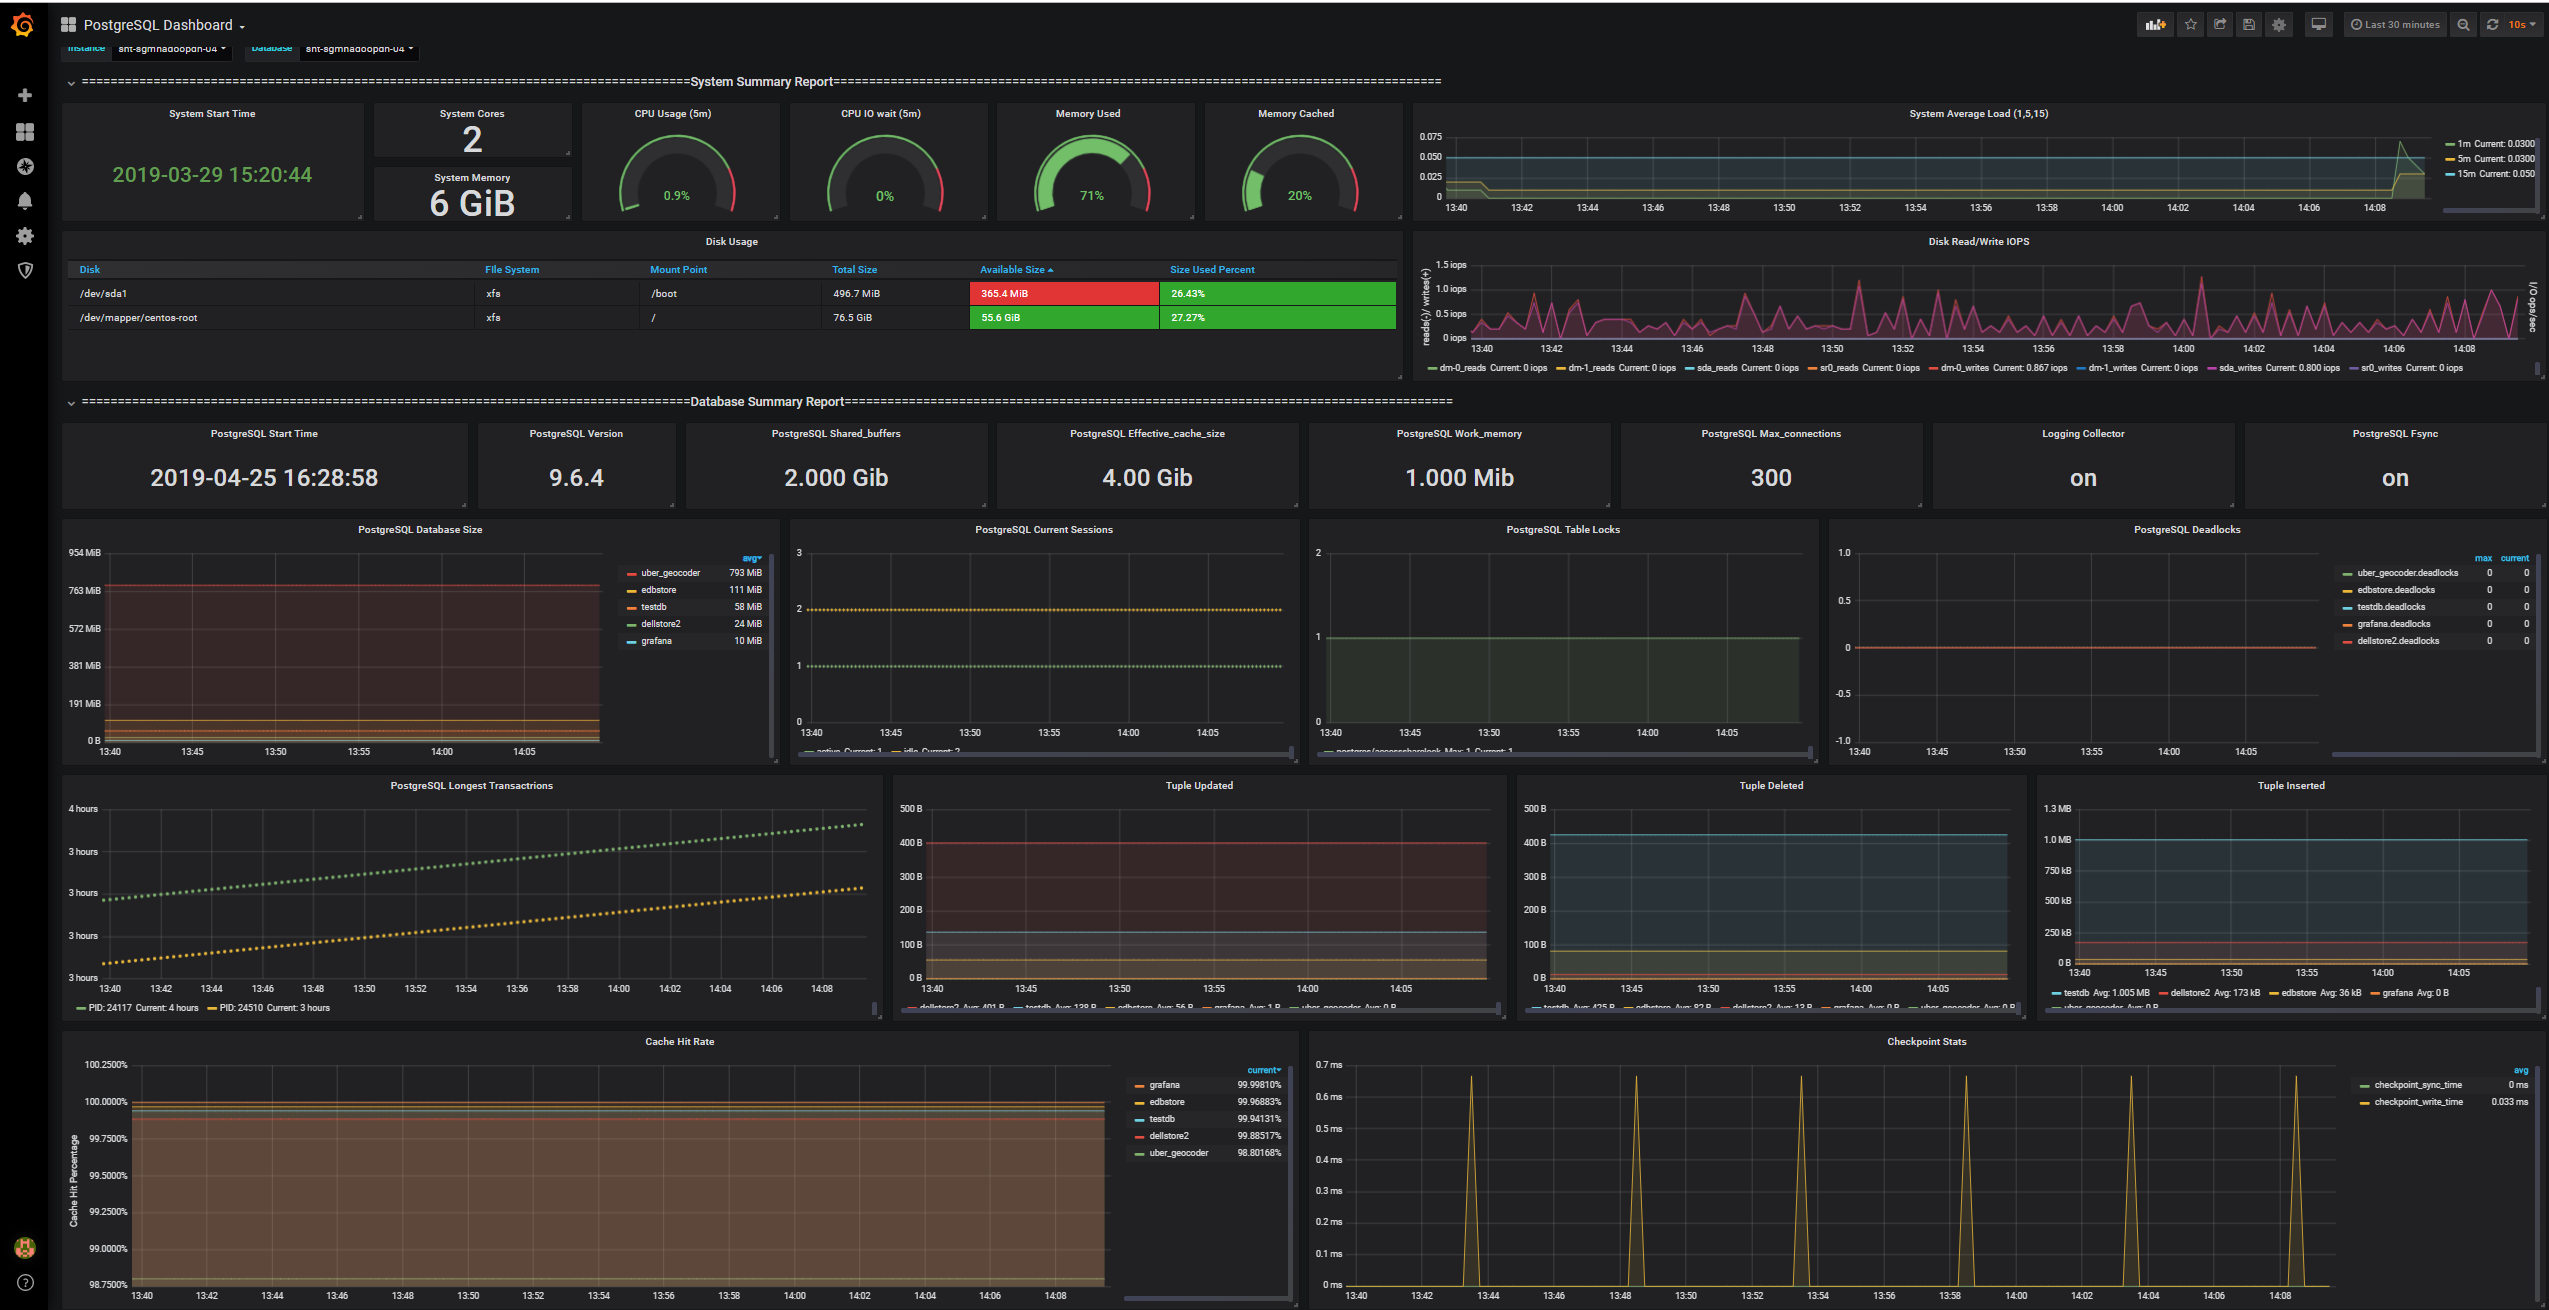
Task: Open the Configuration gear in sidebar
Action: [25, 236]
